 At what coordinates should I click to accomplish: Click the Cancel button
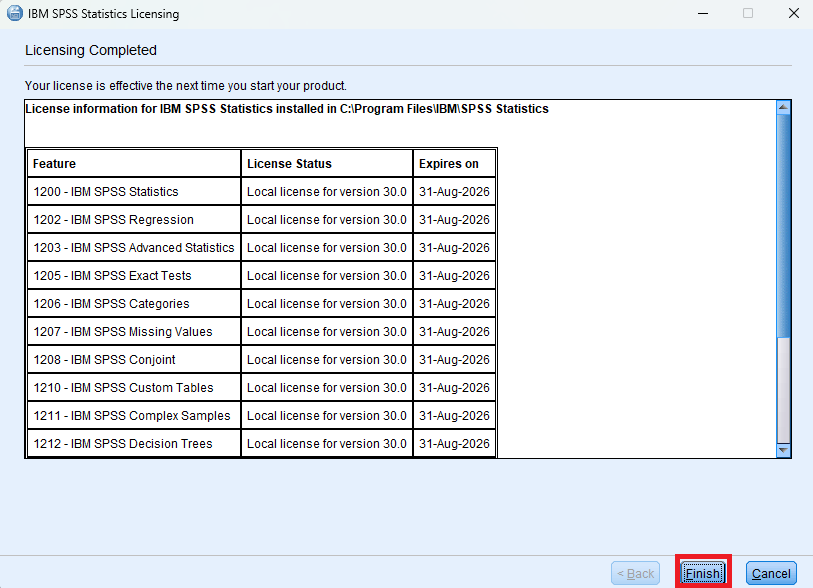[x=771, y=573]
